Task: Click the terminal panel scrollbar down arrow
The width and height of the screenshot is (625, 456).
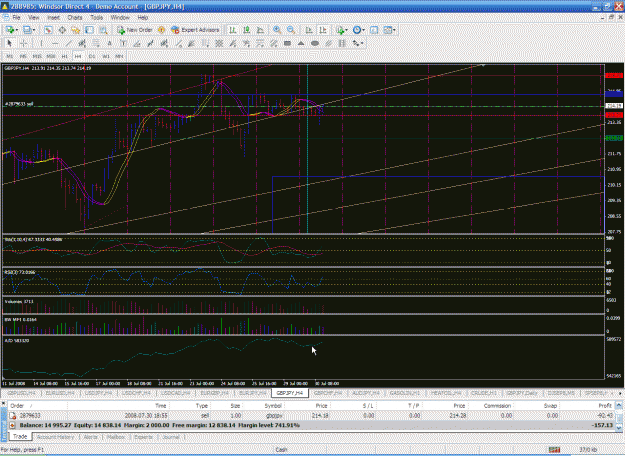Action: pos(619,427)
